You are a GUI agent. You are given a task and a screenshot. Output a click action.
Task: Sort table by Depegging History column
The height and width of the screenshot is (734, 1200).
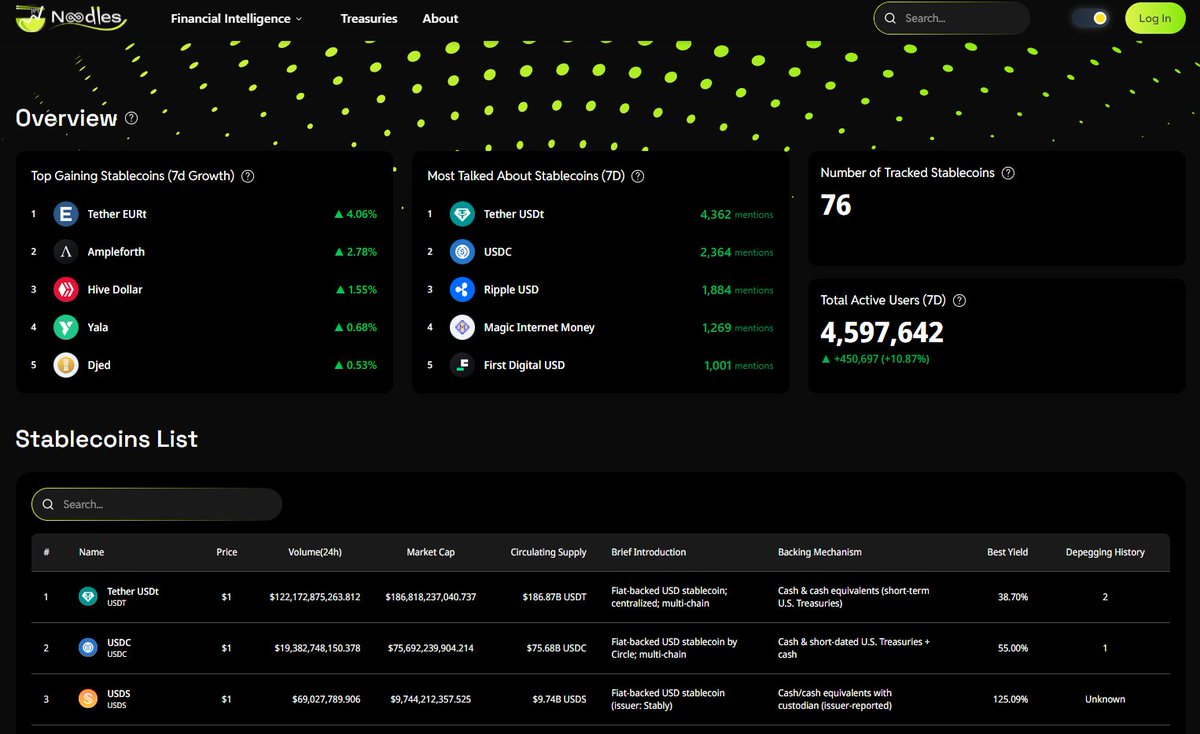click(1105, 552)
